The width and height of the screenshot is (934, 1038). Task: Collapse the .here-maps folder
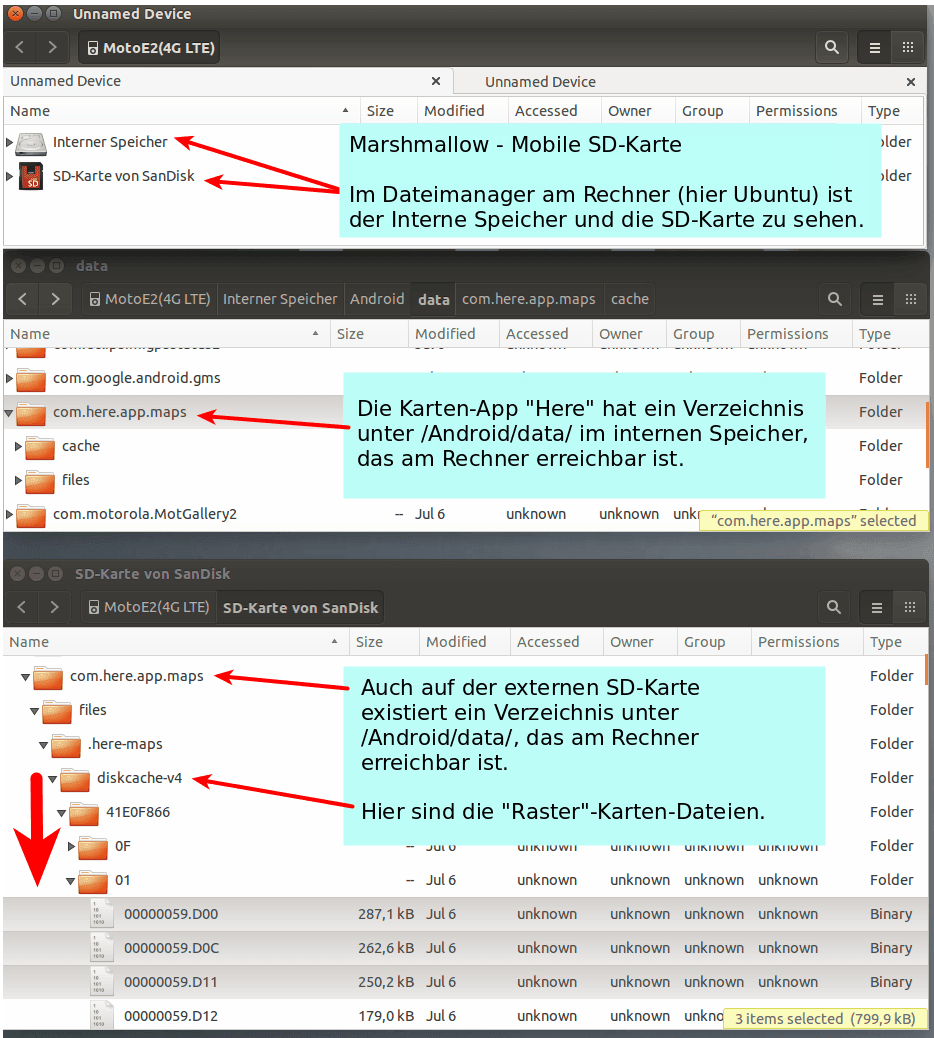tap(43, 745)
